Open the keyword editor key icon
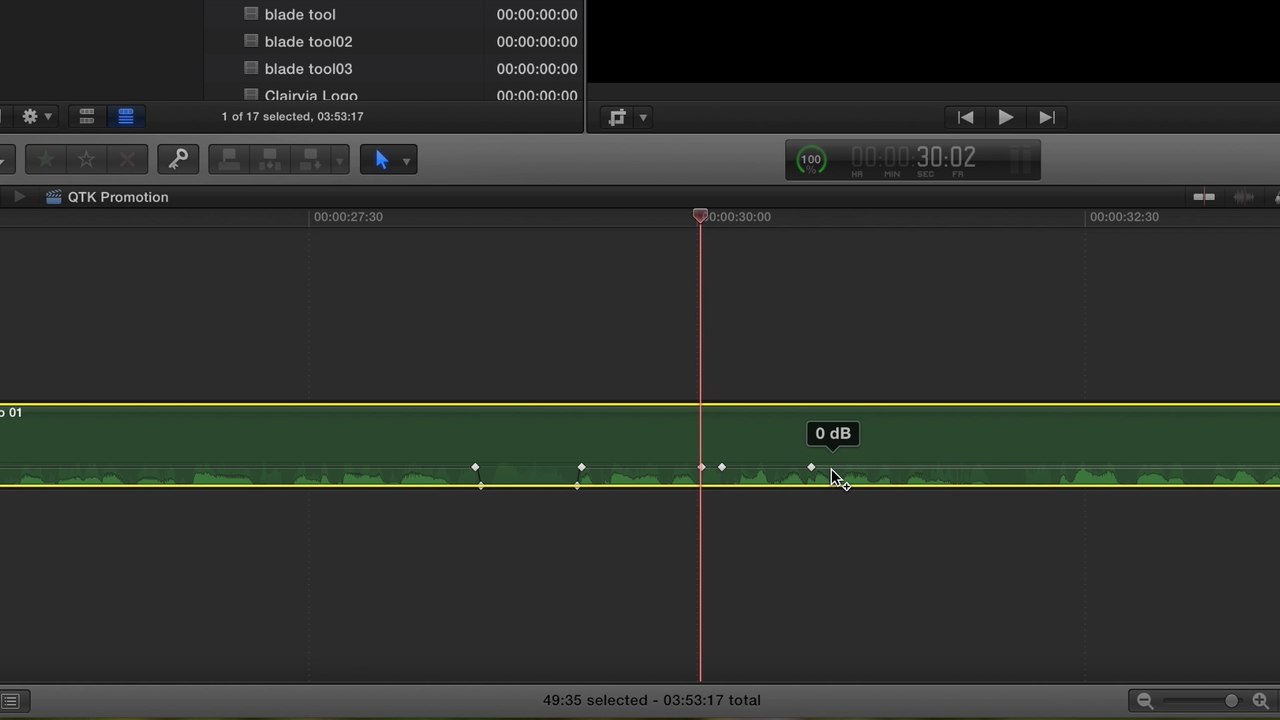The height and width of the screenshot is (720, 1280). 178,159
